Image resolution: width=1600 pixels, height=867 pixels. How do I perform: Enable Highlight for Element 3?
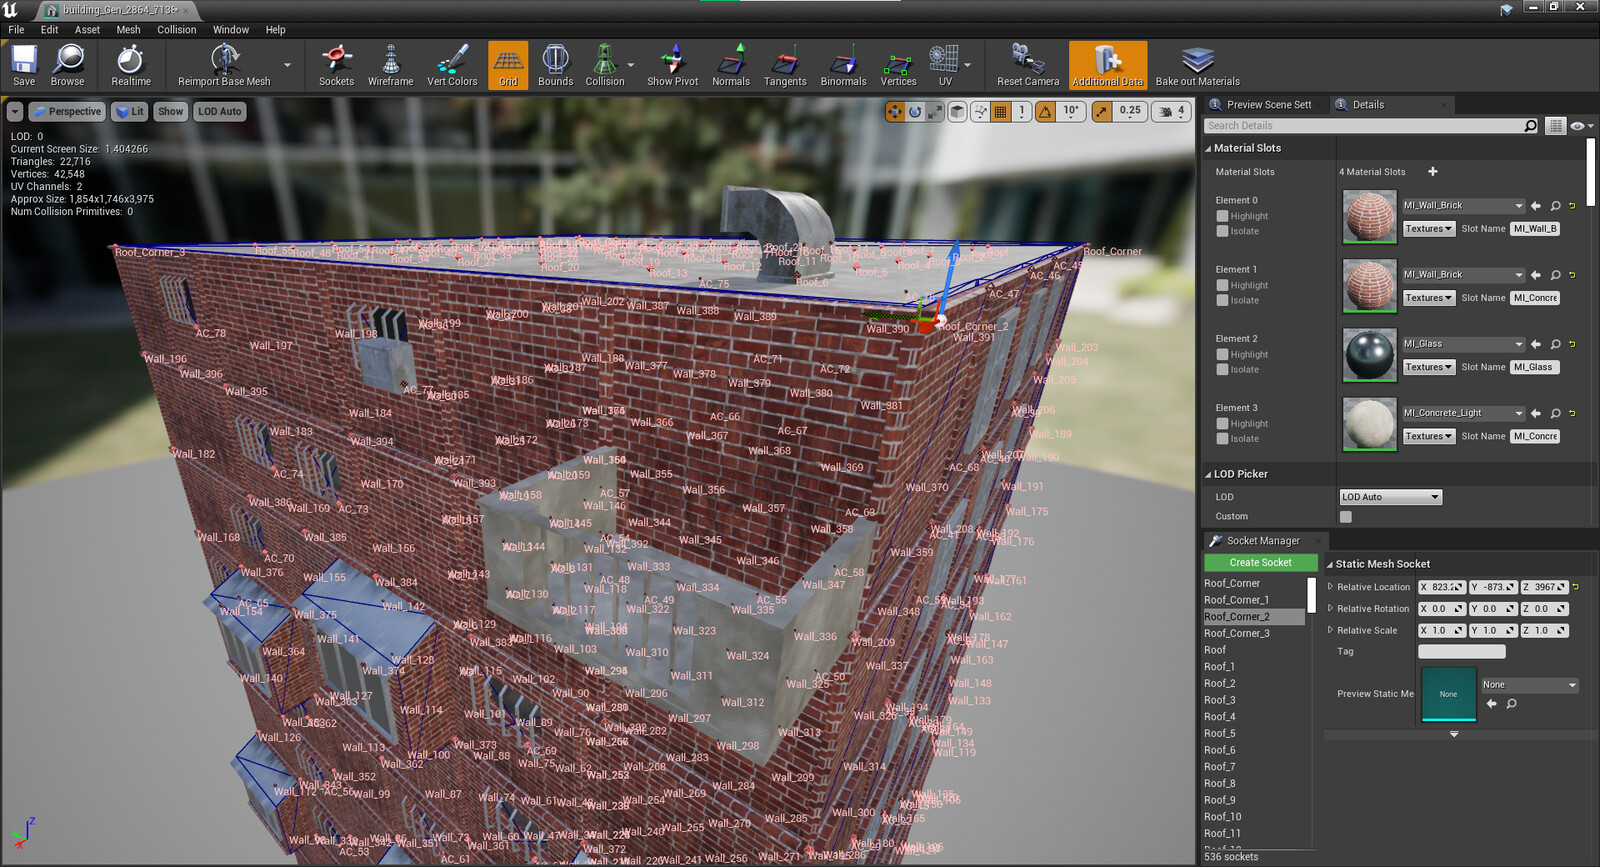(1222, 423)
